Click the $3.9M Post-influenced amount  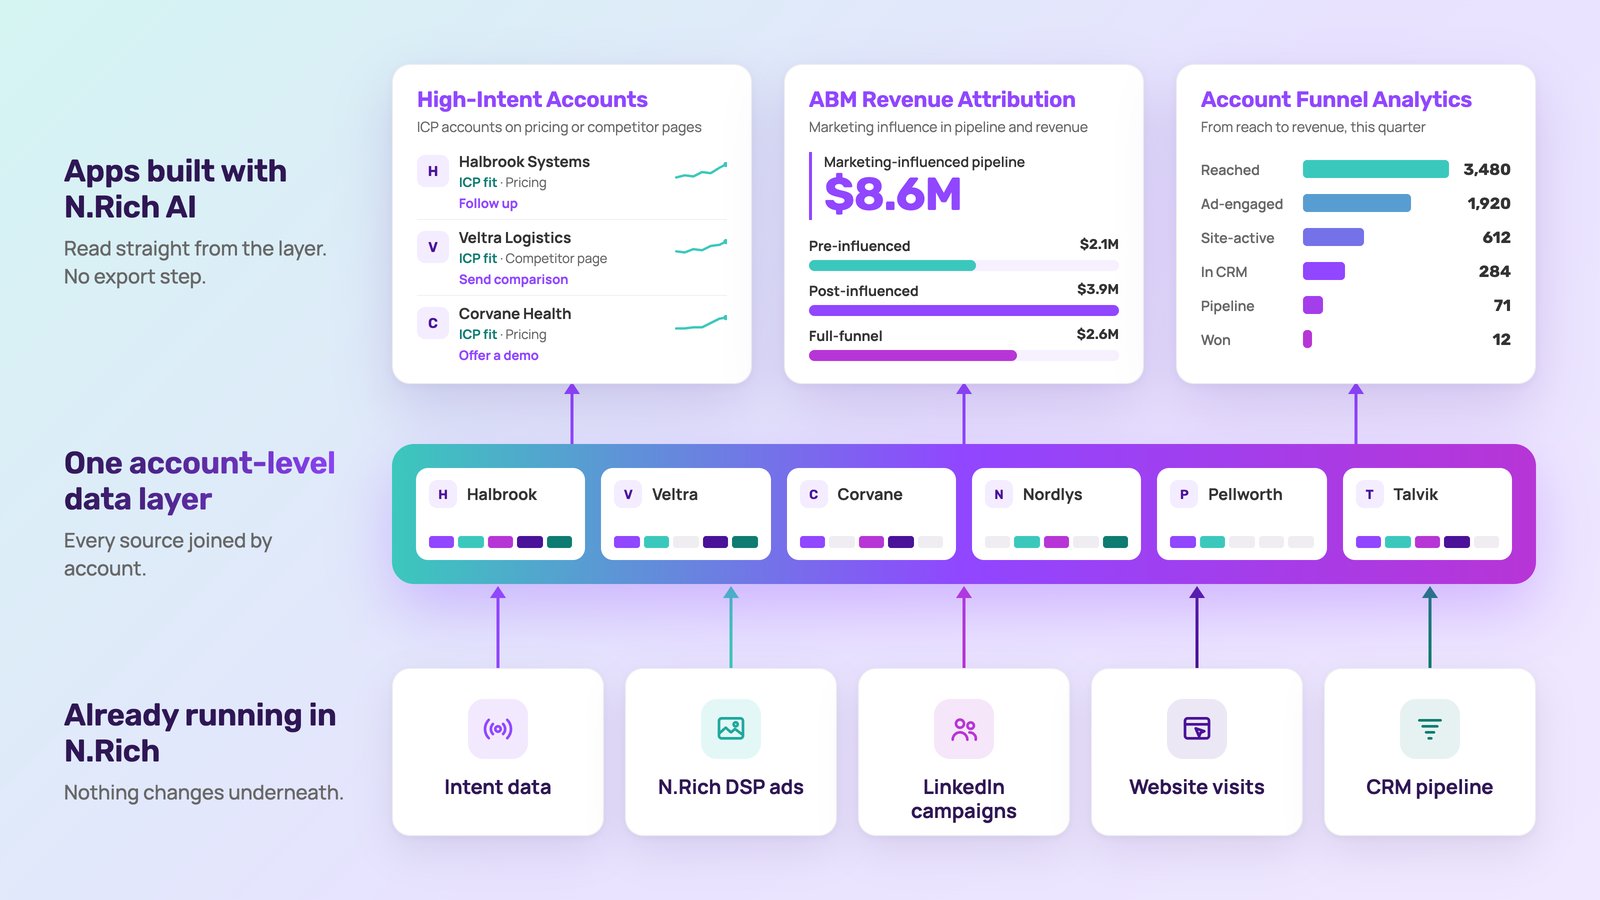(1098, 289)
